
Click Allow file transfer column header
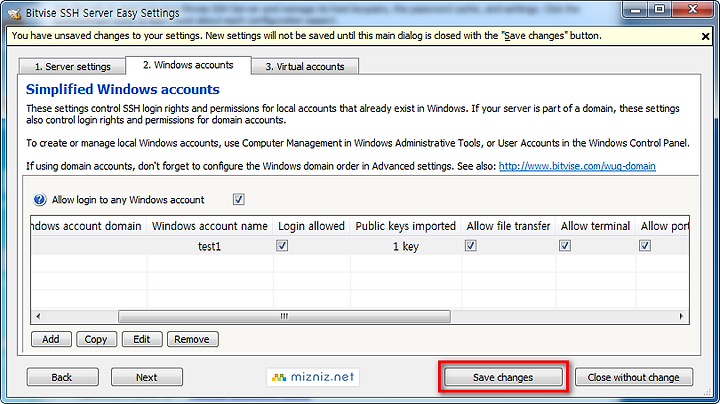click(x=508, y=226)
